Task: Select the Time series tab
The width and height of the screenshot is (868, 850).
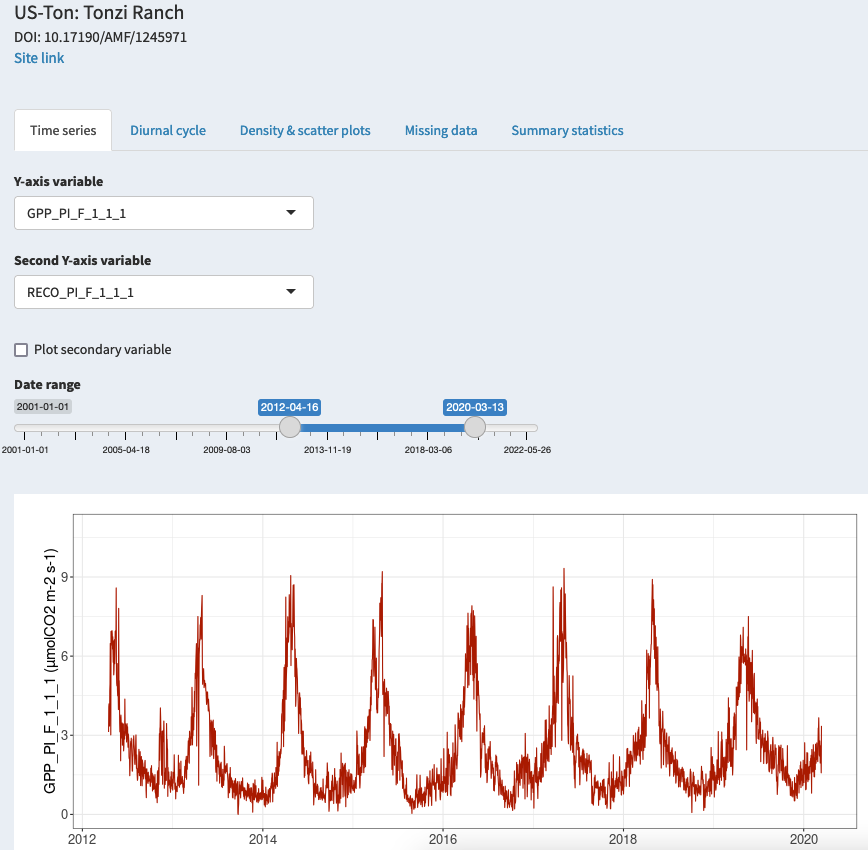Action: pyautogui.click(x=63, y=130)
